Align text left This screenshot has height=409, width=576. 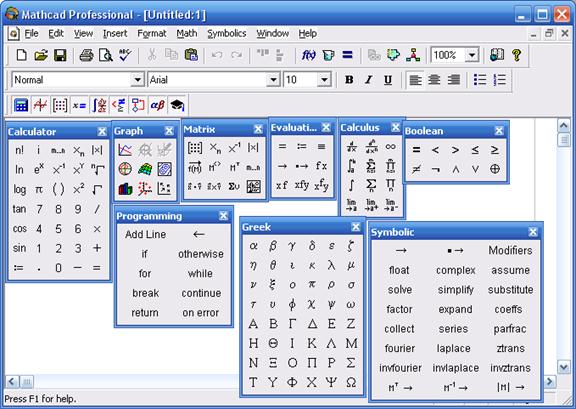(415, 80)
